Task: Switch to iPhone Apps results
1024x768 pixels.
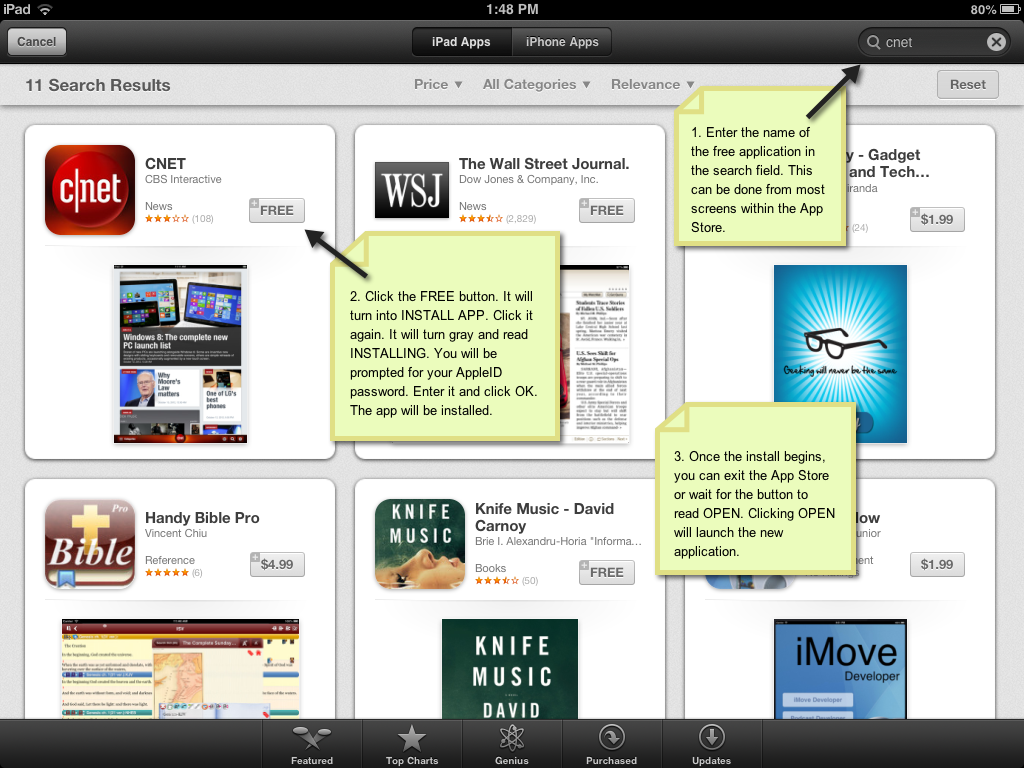Action: [x=562, y=42]
